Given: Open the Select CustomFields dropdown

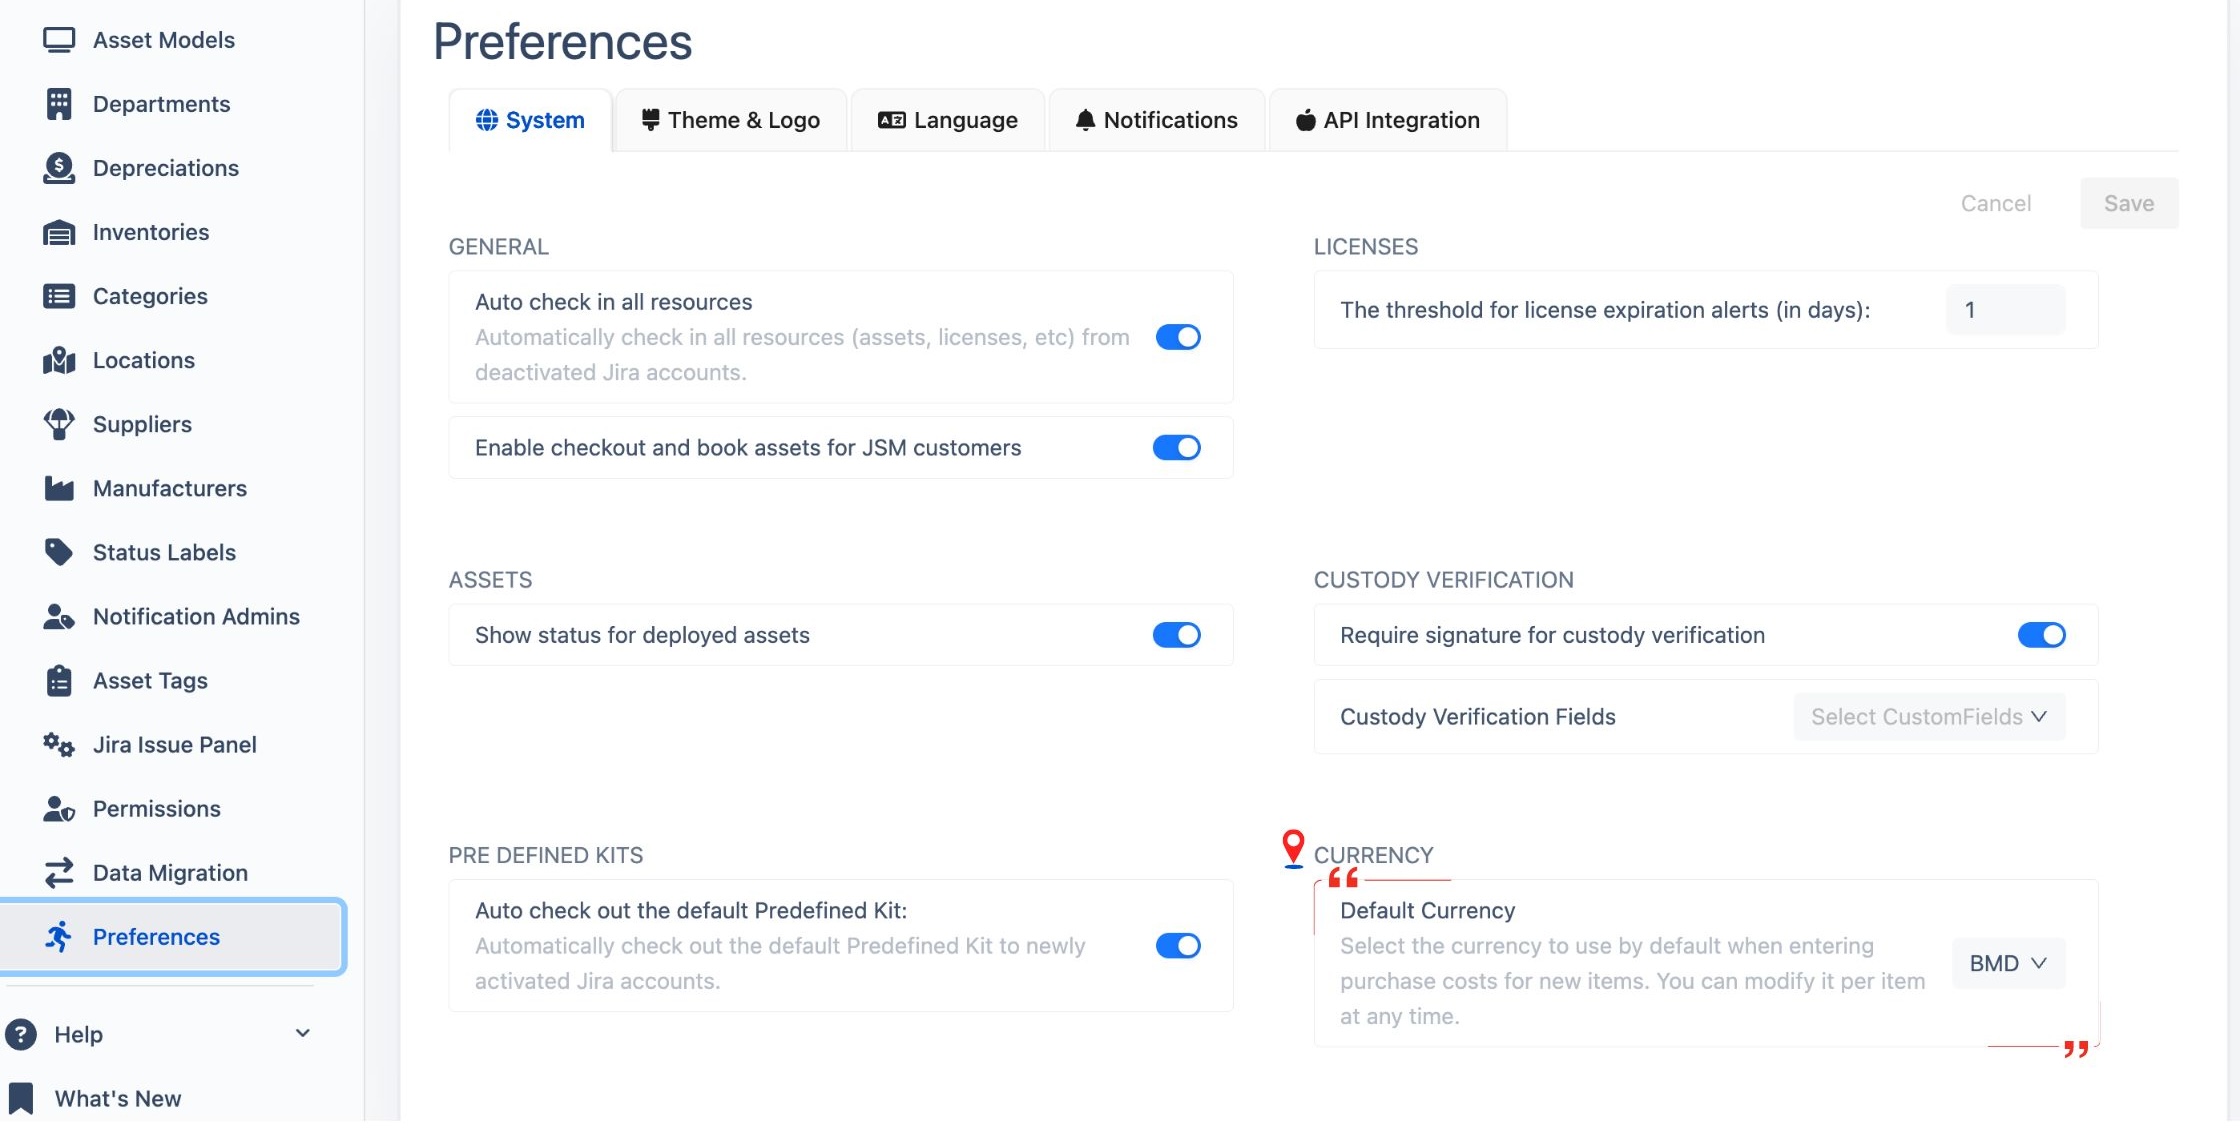Looking at the screenshot, I should [1928, 717].
